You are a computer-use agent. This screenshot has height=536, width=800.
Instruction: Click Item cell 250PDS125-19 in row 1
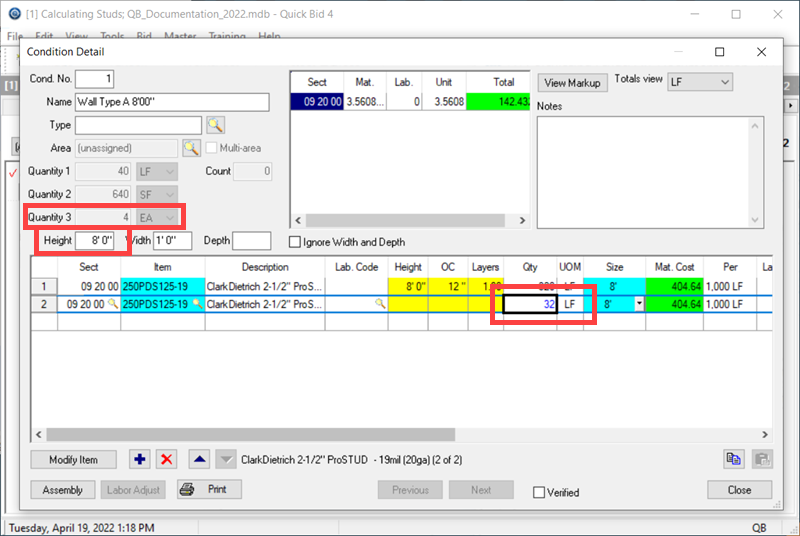[163, 286]
